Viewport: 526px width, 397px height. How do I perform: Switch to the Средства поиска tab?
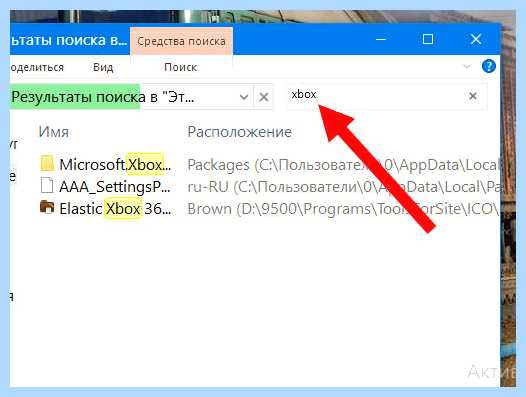click(181, 41)
